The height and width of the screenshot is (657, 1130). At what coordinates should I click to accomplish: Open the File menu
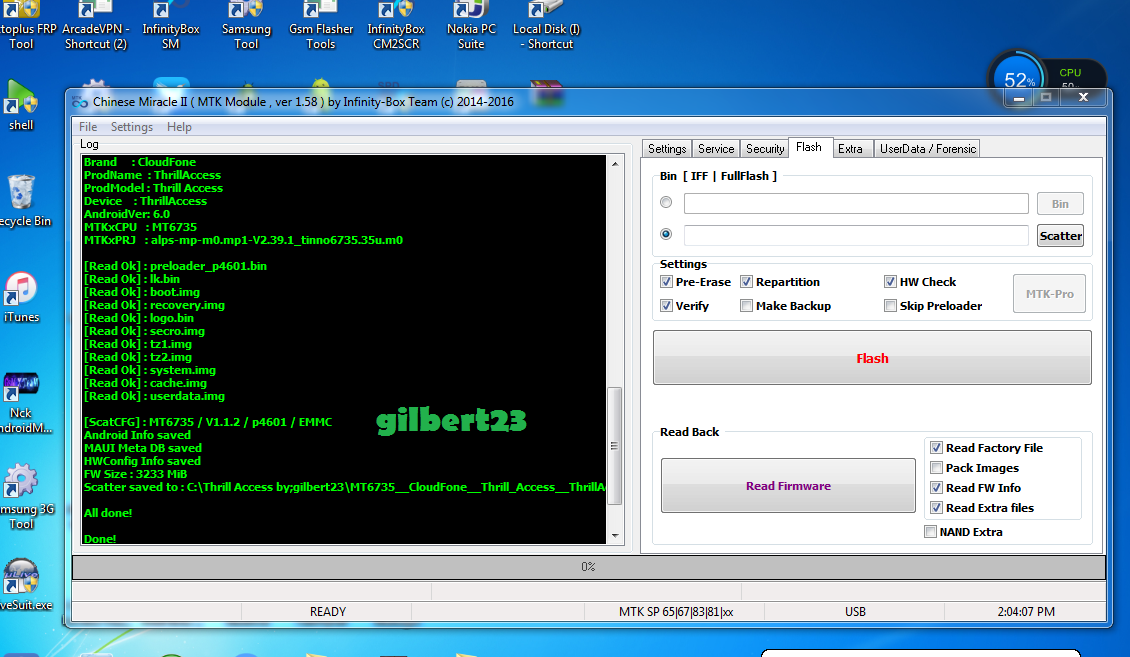[88, 127]
